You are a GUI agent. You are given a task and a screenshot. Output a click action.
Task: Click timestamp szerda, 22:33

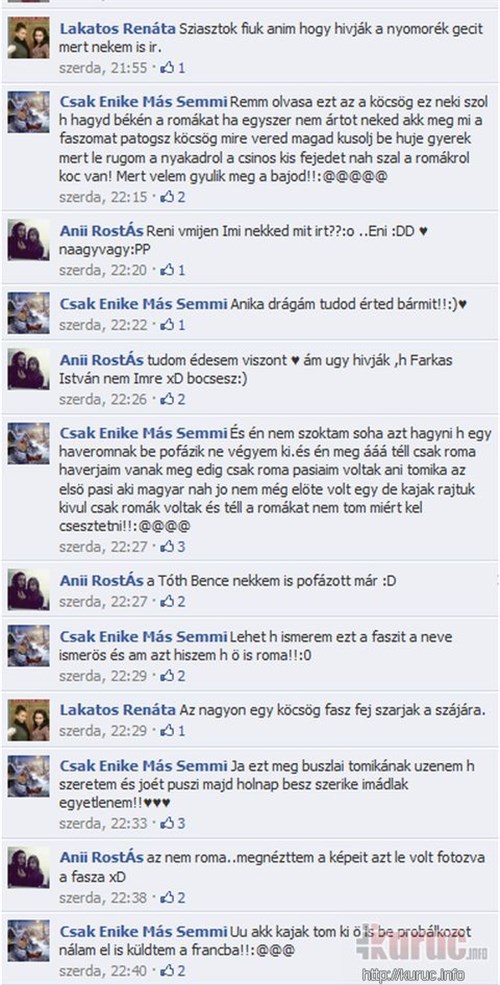tap(103, 823)
